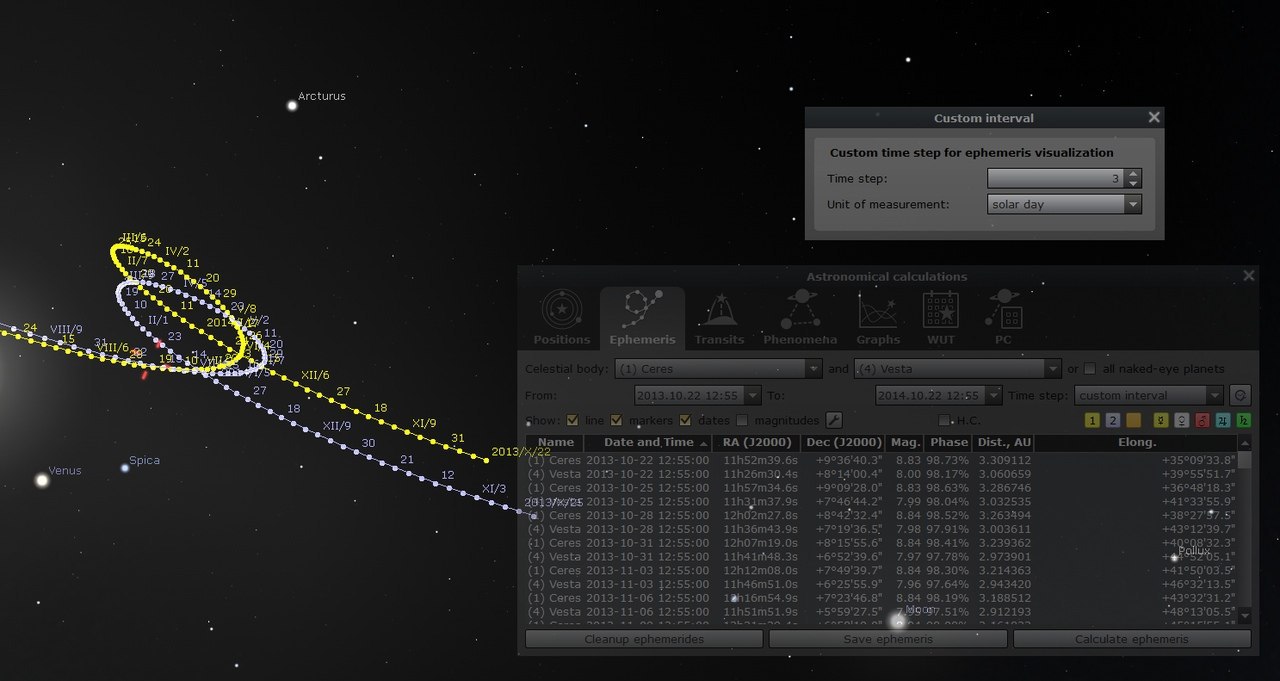Sort table by Phase column header
Image resolution: width=1280 pixels, height=681 pixels.
click(x=948, y=442)
